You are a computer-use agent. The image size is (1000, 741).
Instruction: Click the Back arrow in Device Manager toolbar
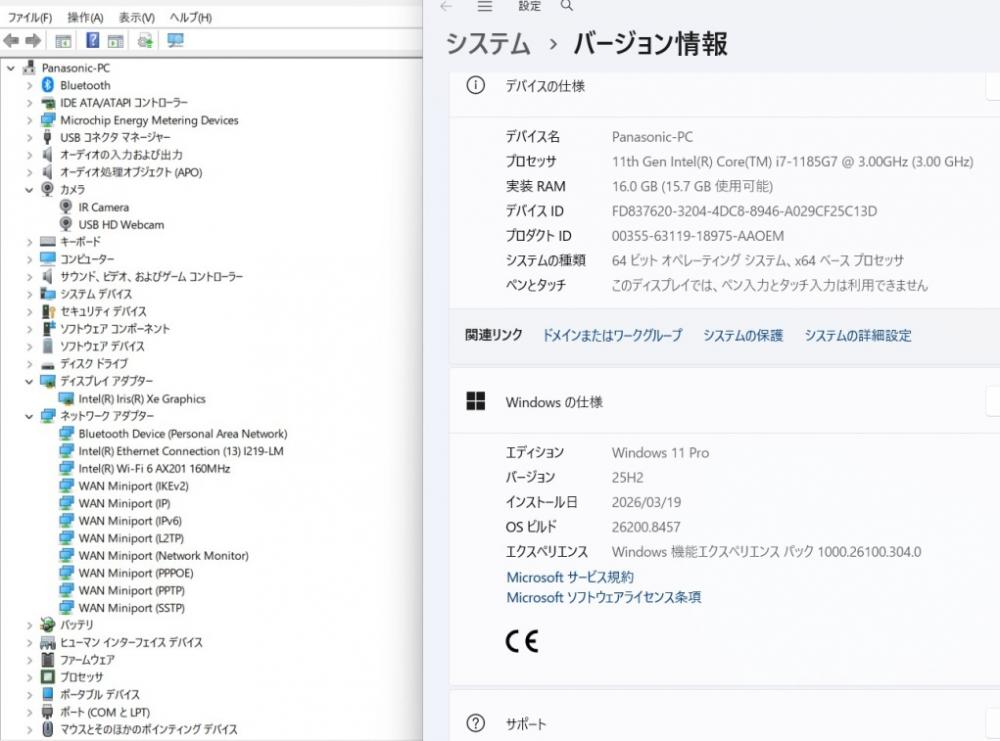coord(11,41)
